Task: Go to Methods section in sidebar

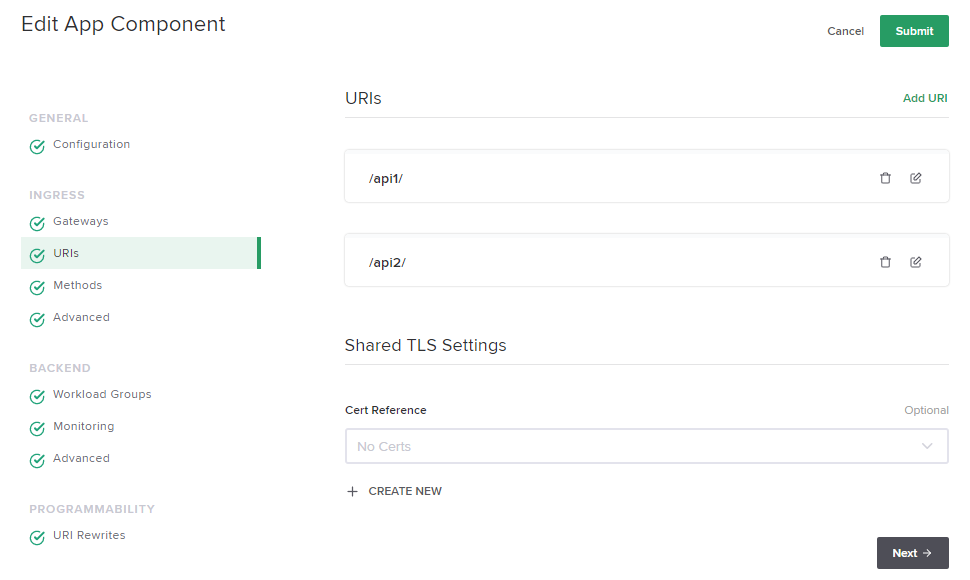Action: (78, 285)
